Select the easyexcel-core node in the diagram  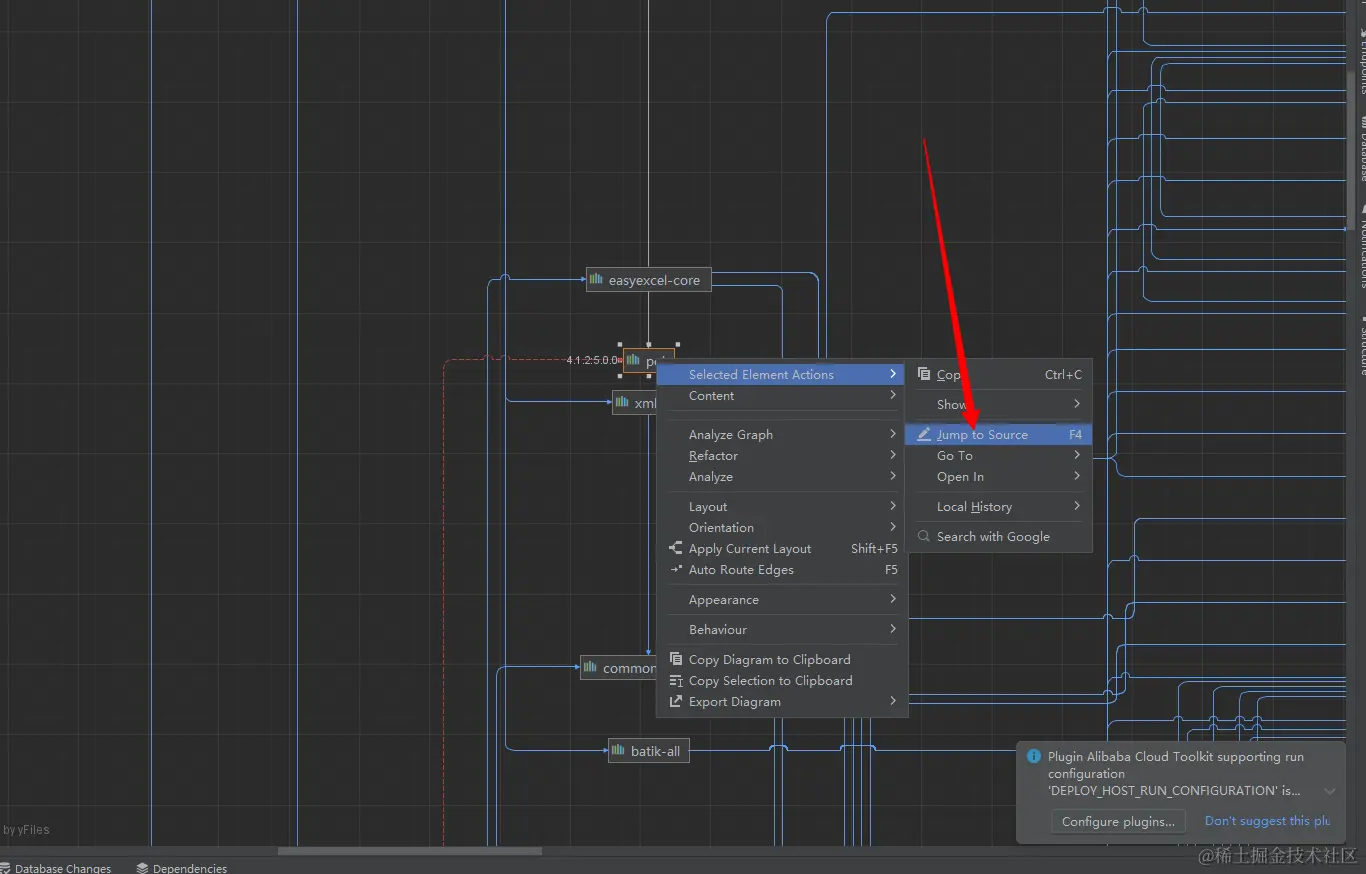(x=648, y=280)
